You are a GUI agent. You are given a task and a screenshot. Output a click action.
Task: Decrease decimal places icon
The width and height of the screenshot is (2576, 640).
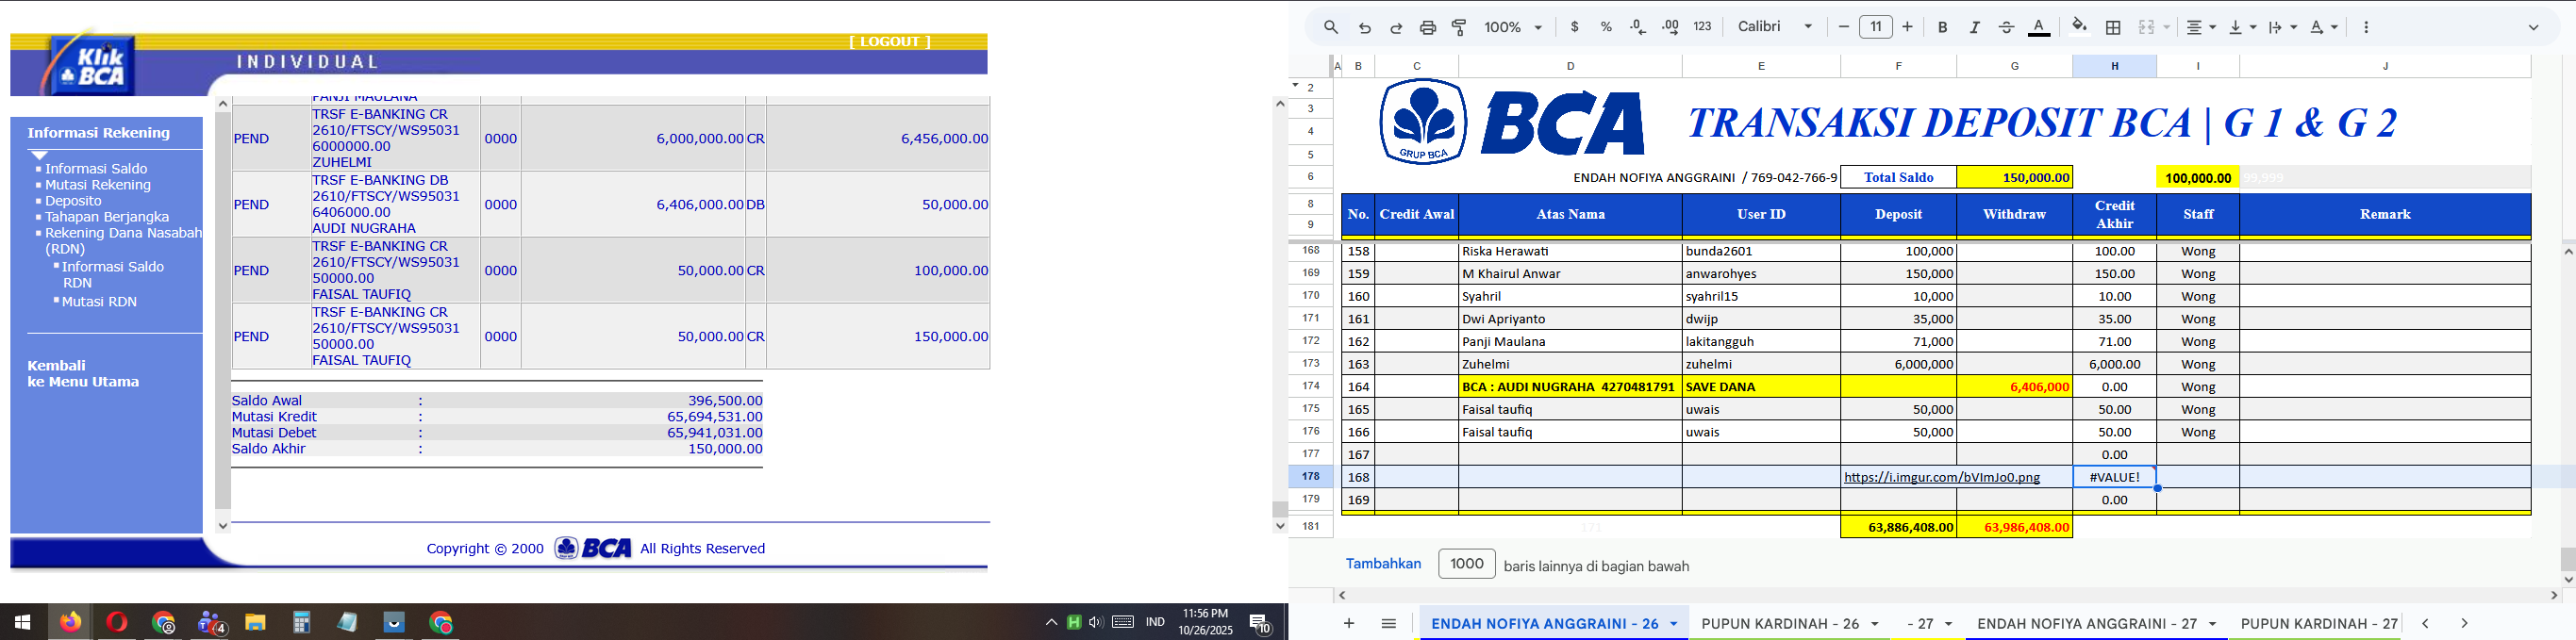tap(1638, 27)
